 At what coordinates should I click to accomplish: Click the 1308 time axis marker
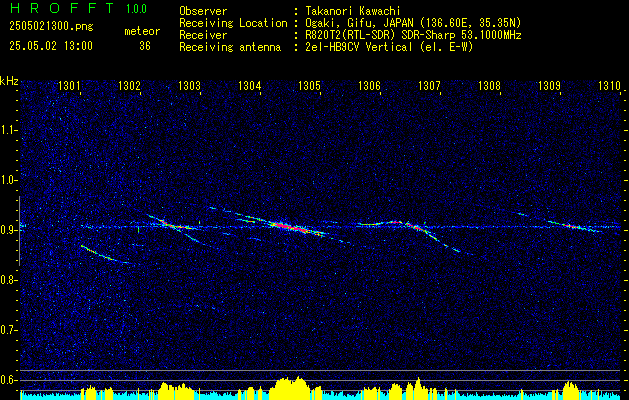click(x=489, y=85)
